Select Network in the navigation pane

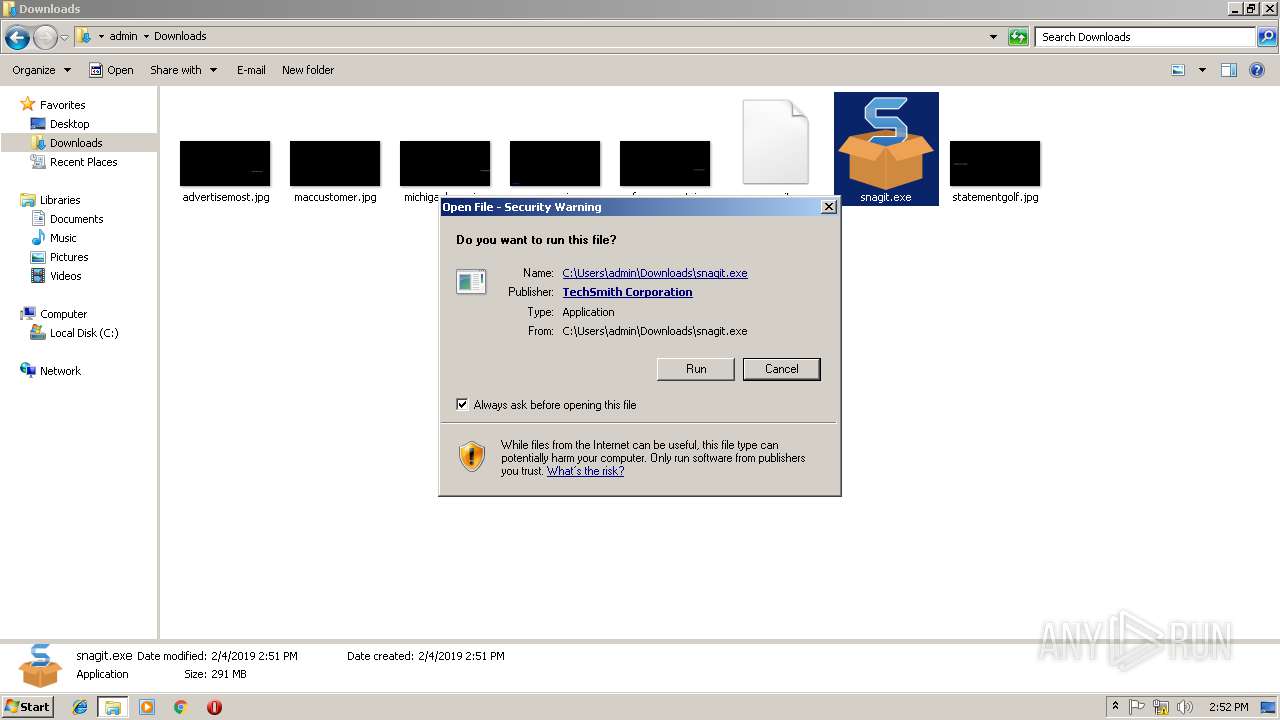[60, 371]
